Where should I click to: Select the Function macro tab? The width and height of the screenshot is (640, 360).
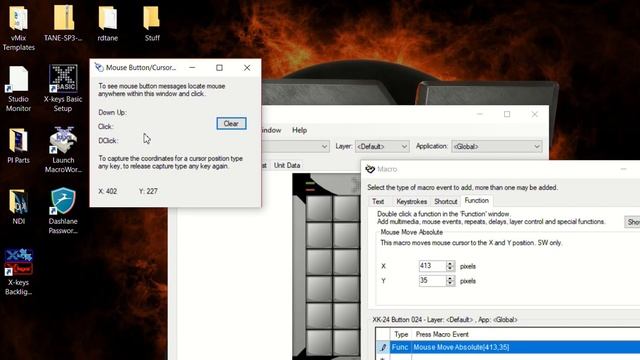click(476, 200)
